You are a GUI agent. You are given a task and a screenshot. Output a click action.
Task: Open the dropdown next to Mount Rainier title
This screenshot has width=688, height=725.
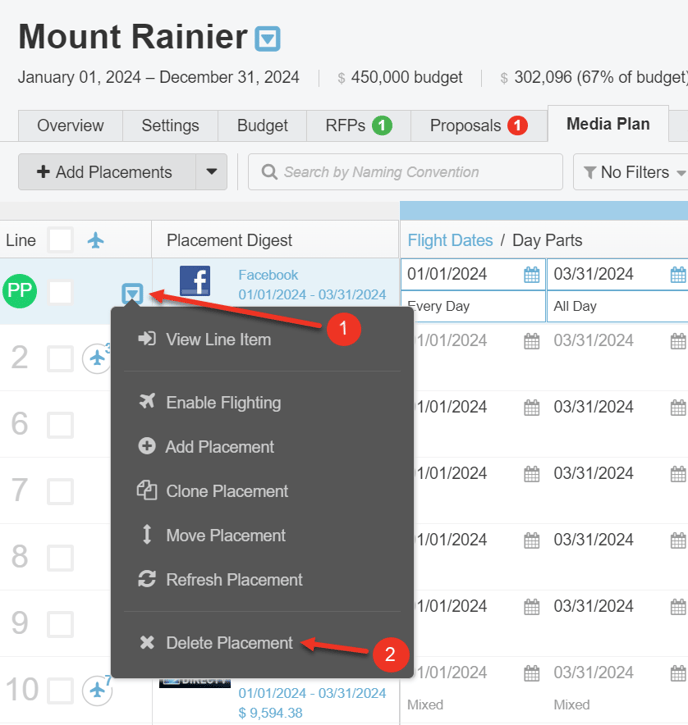click(267, 39)
